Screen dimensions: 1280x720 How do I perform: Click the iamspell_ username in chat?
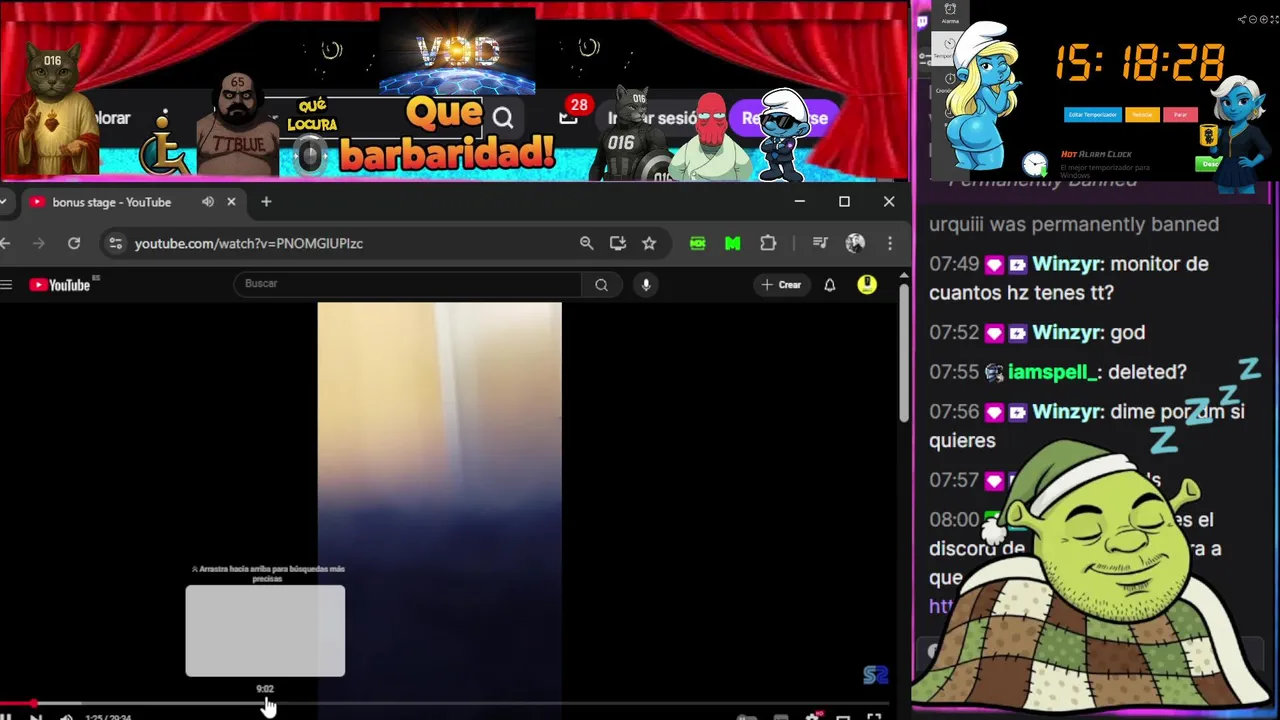tap(1053, 372)
